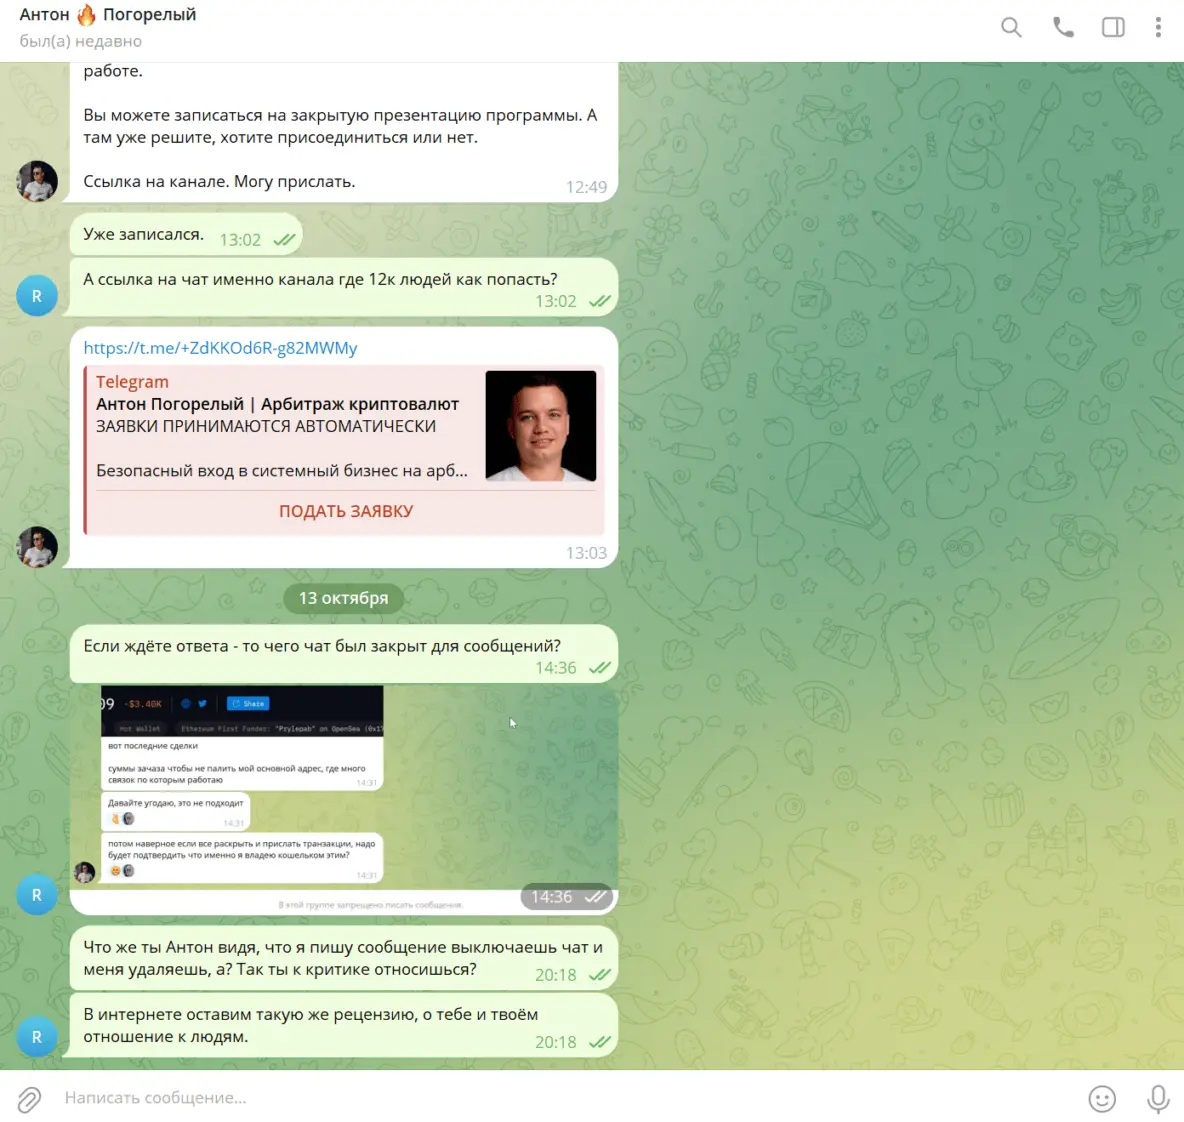Record a voice message with microphone

pyautogui.click(x=1158, y=1099)
